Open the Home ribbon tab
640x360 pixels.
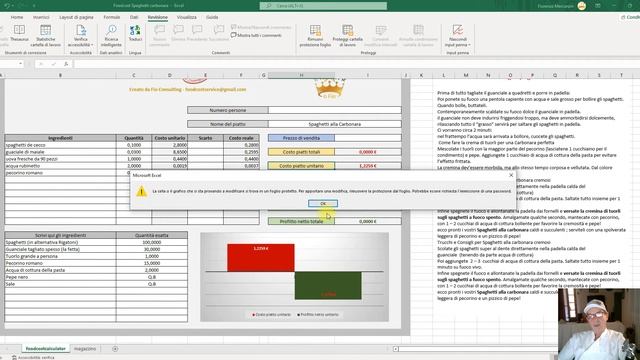17,17
